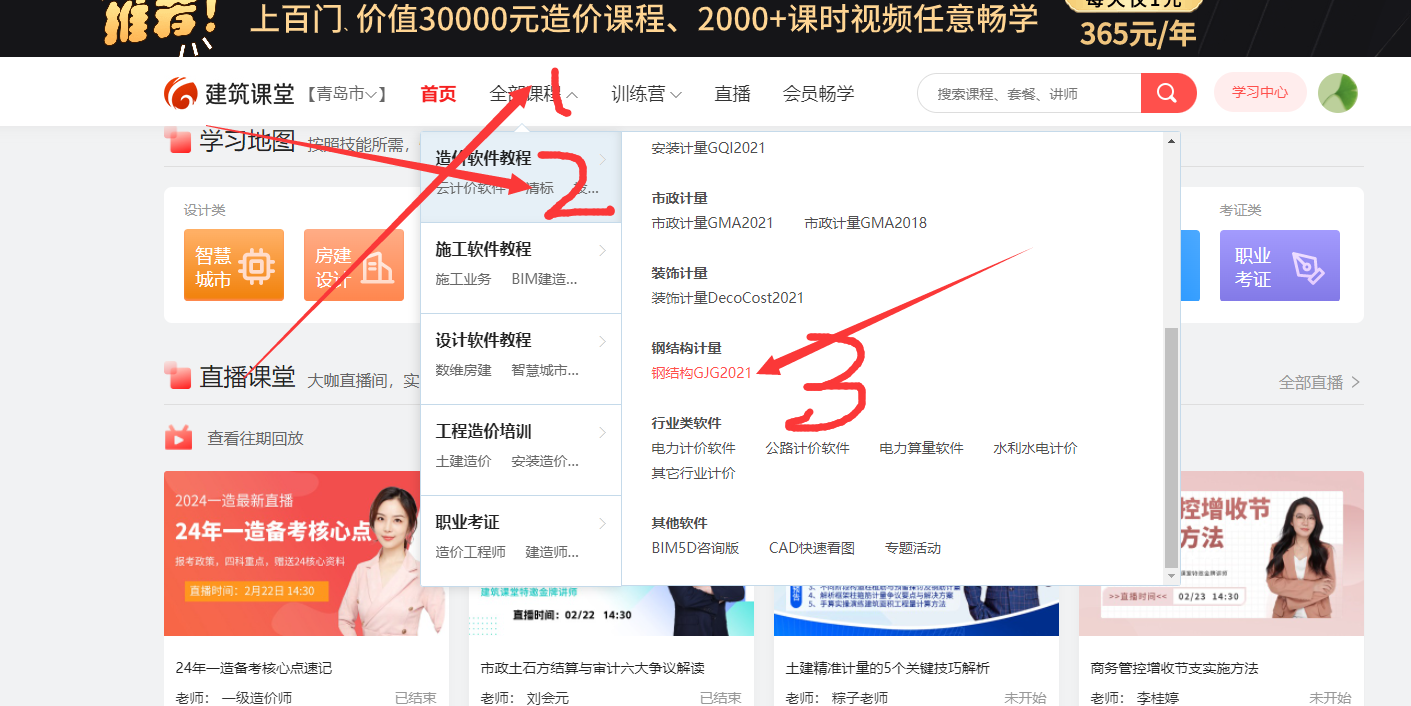Expand 职业考证 submenu chevron in side menu
This screenshot has height=706, width=1411.
pos(603,523)
